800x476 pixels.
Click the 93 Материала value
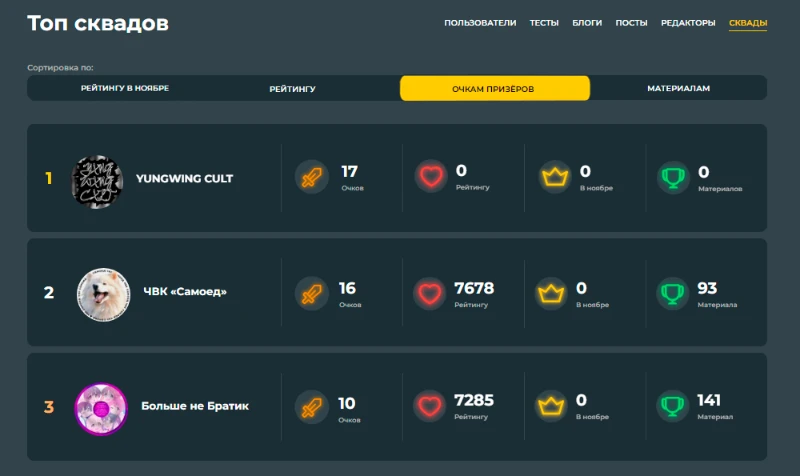click(707, 288)
